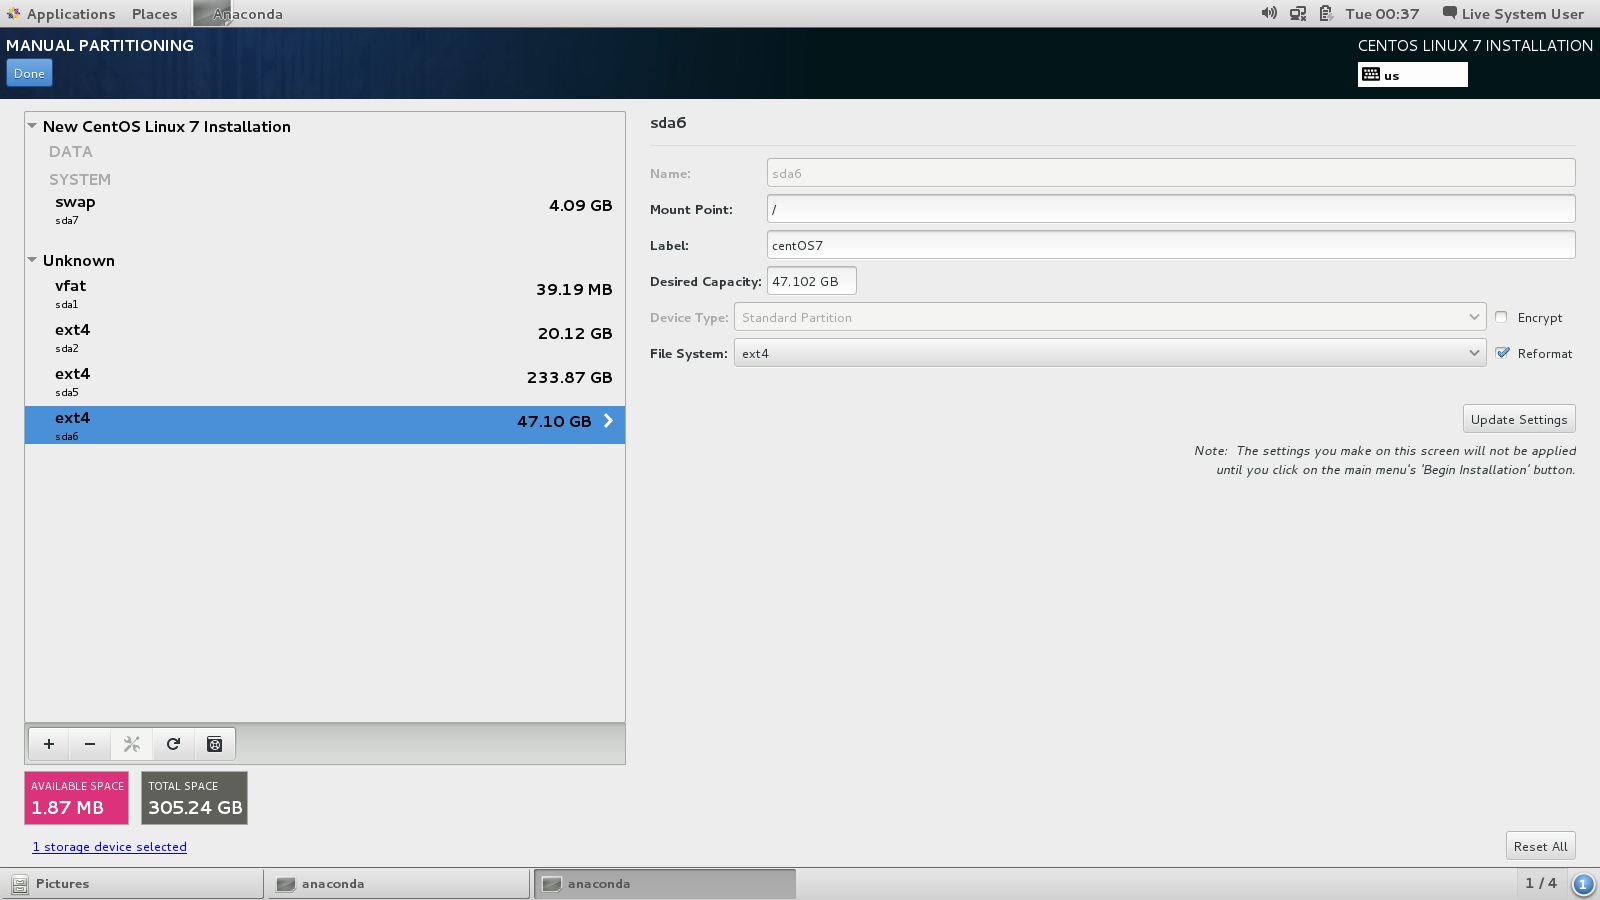
Task: Click the Done button
Action: 29,73
